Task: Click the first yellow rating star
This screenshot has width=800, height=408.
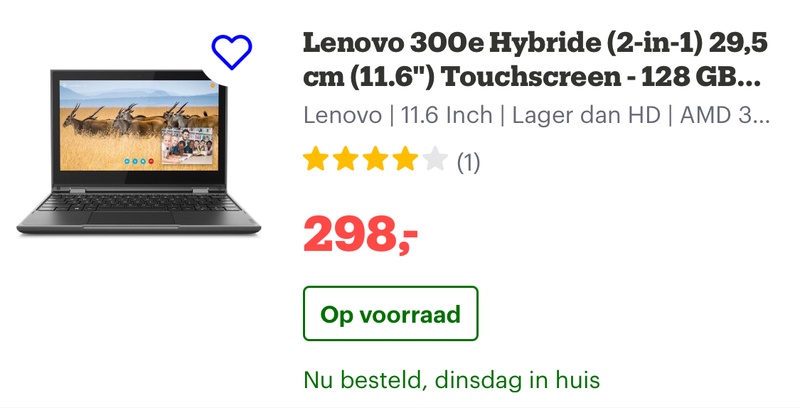Action: click(316, 159)
